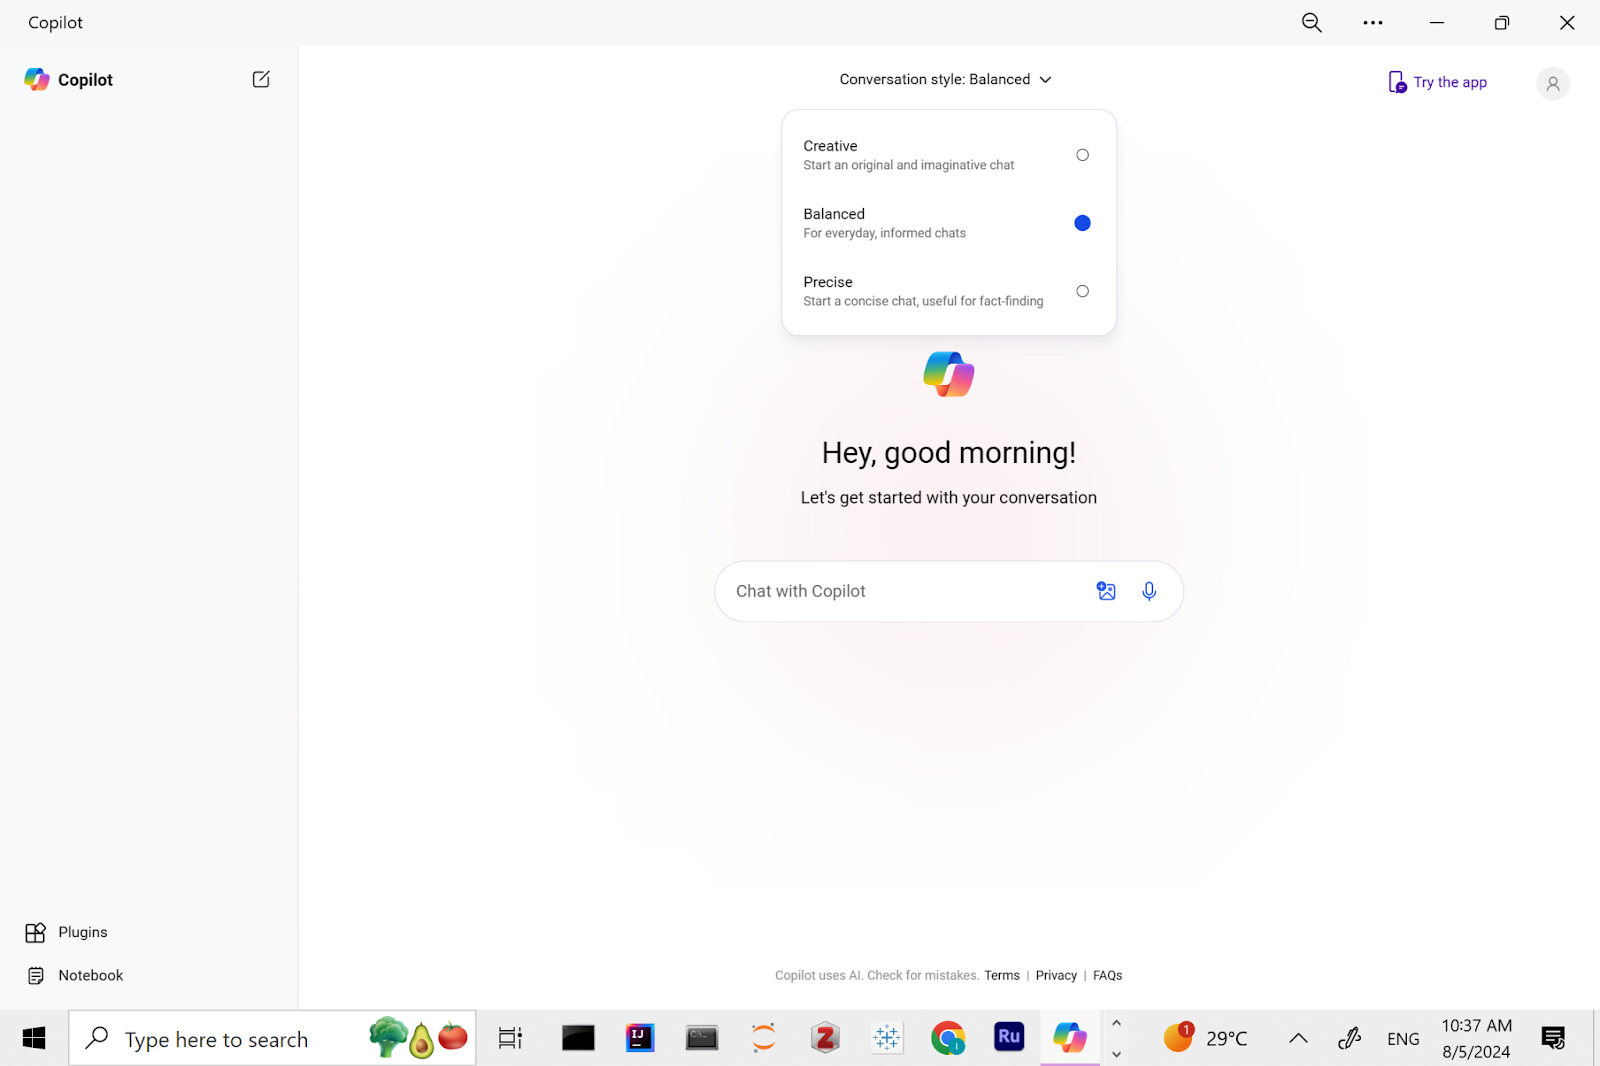Launch Google Chrome from the taskbar
1600x1066 pixels.
click(948, 1039)
